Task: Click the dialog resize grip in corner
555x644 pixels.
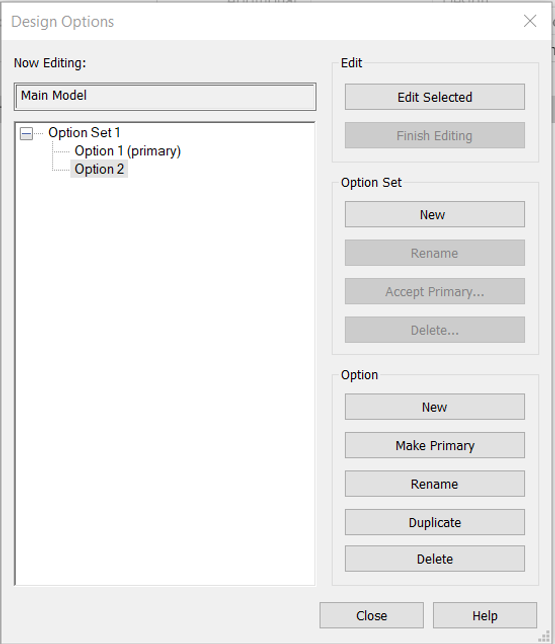Action: pyautogui.click(x=543, y=636)
